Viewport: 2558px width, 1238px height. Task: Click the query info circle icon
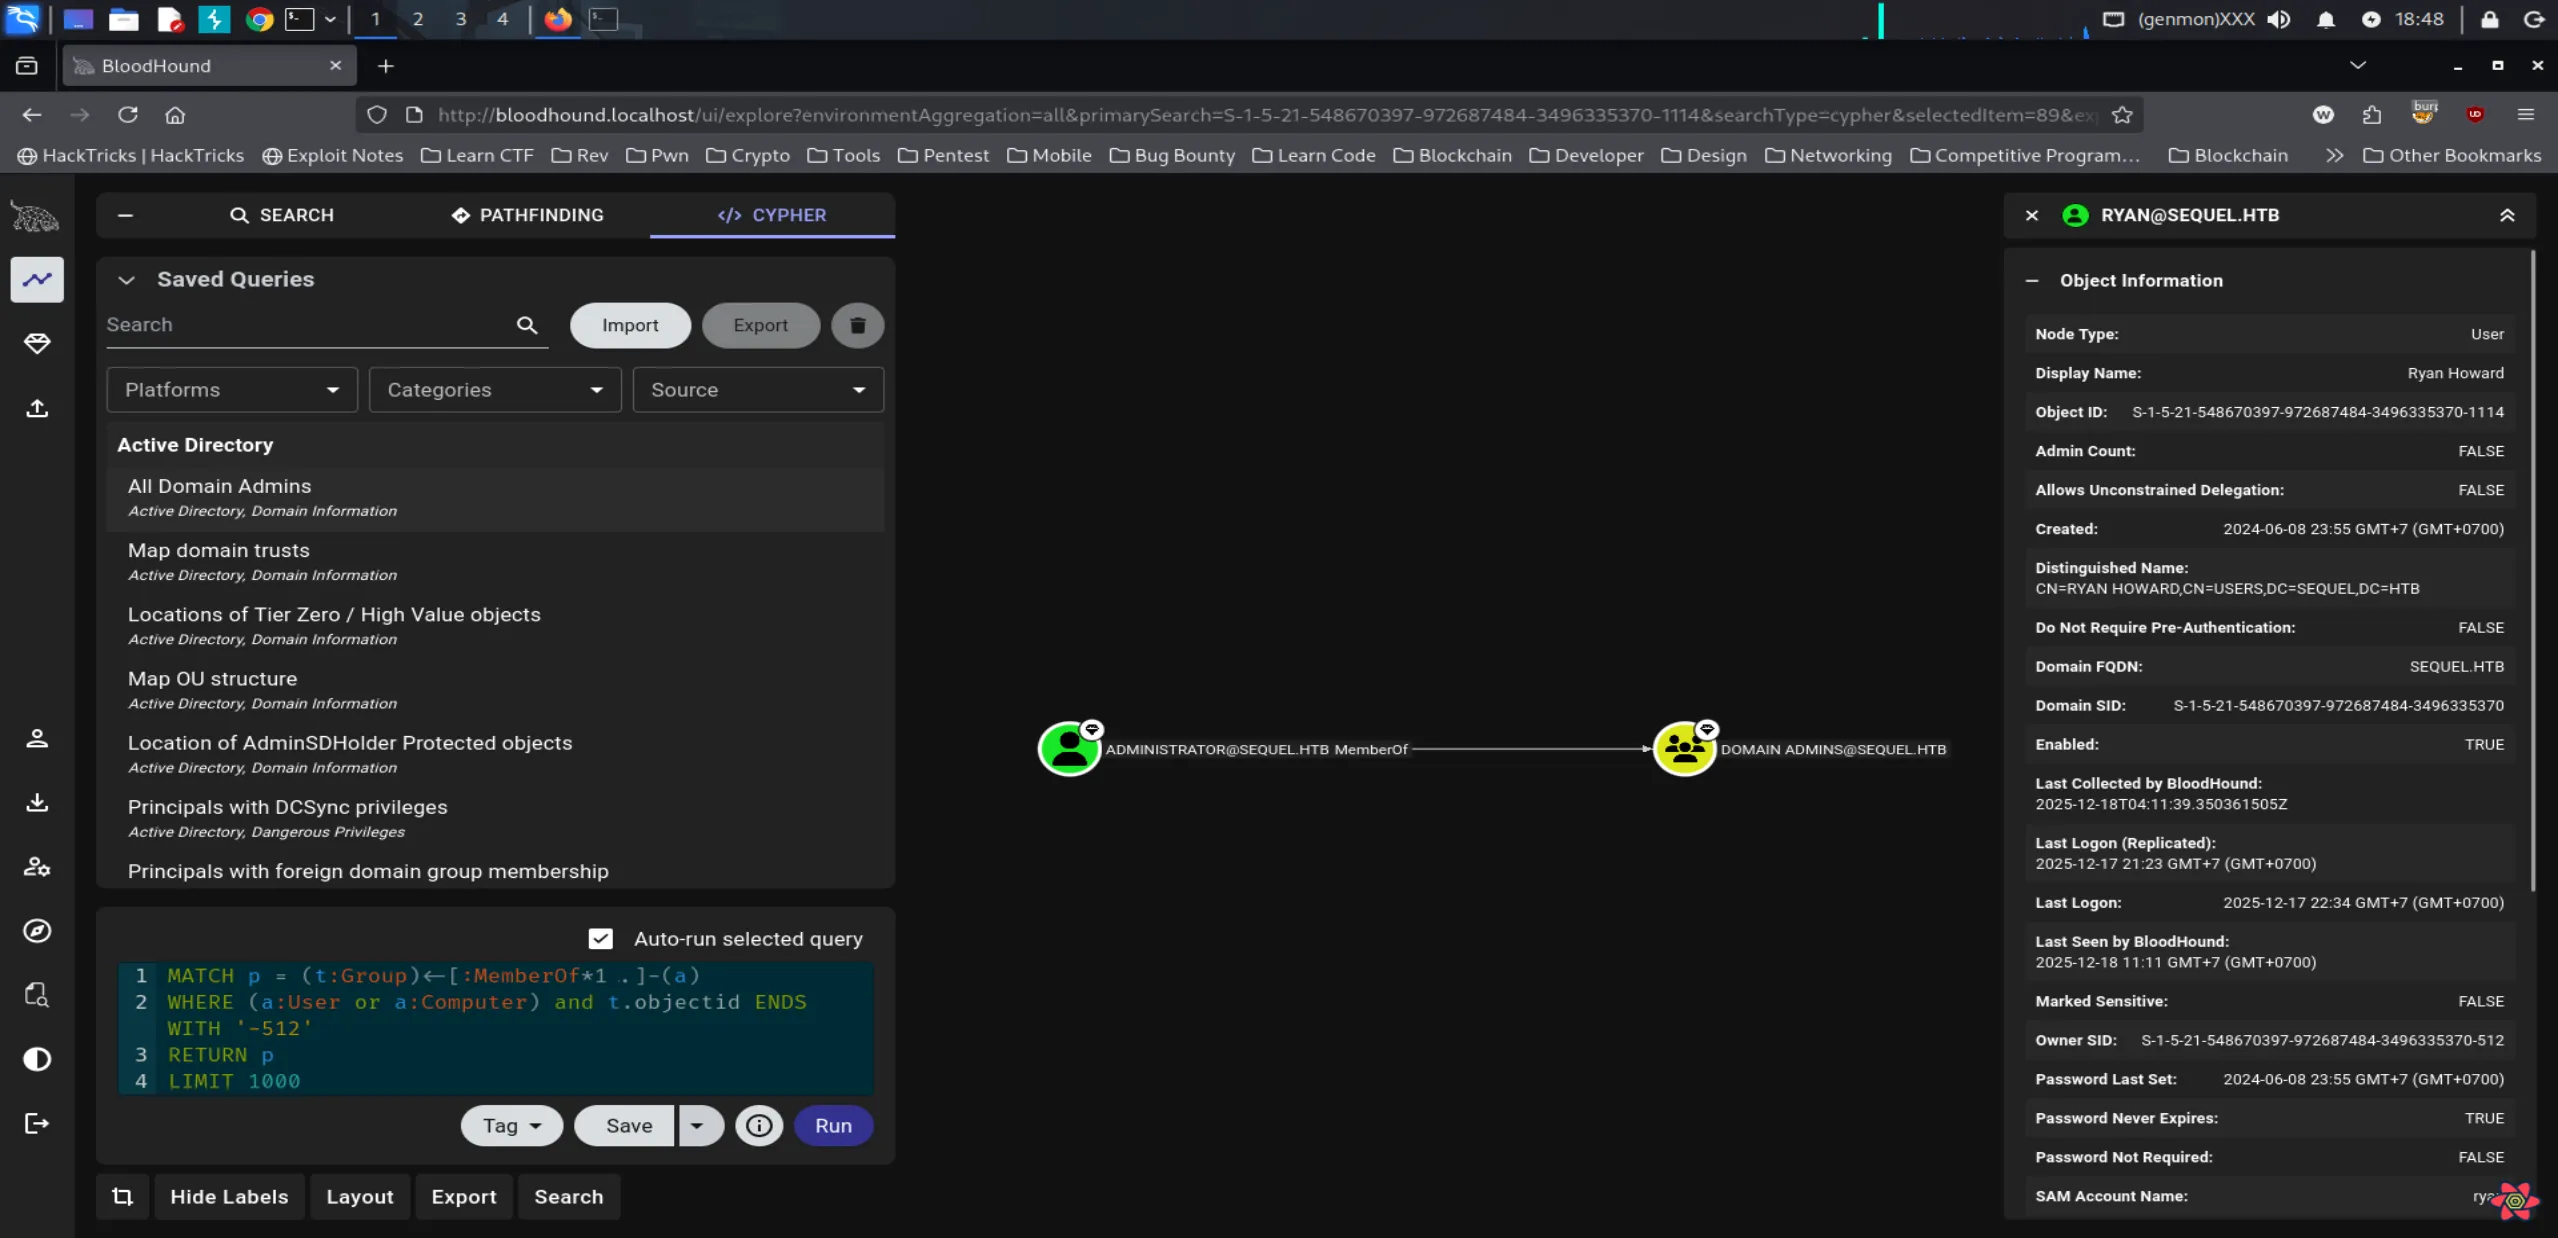759,1125
